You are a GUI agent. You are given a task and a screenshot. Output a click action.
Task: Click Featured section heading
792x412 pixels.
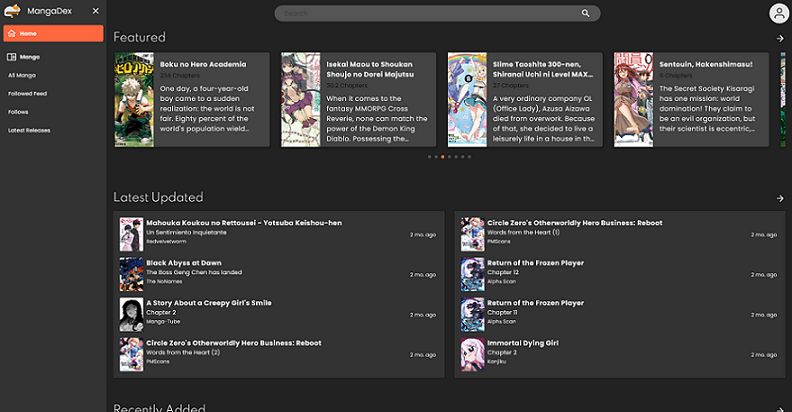[139, 37]
